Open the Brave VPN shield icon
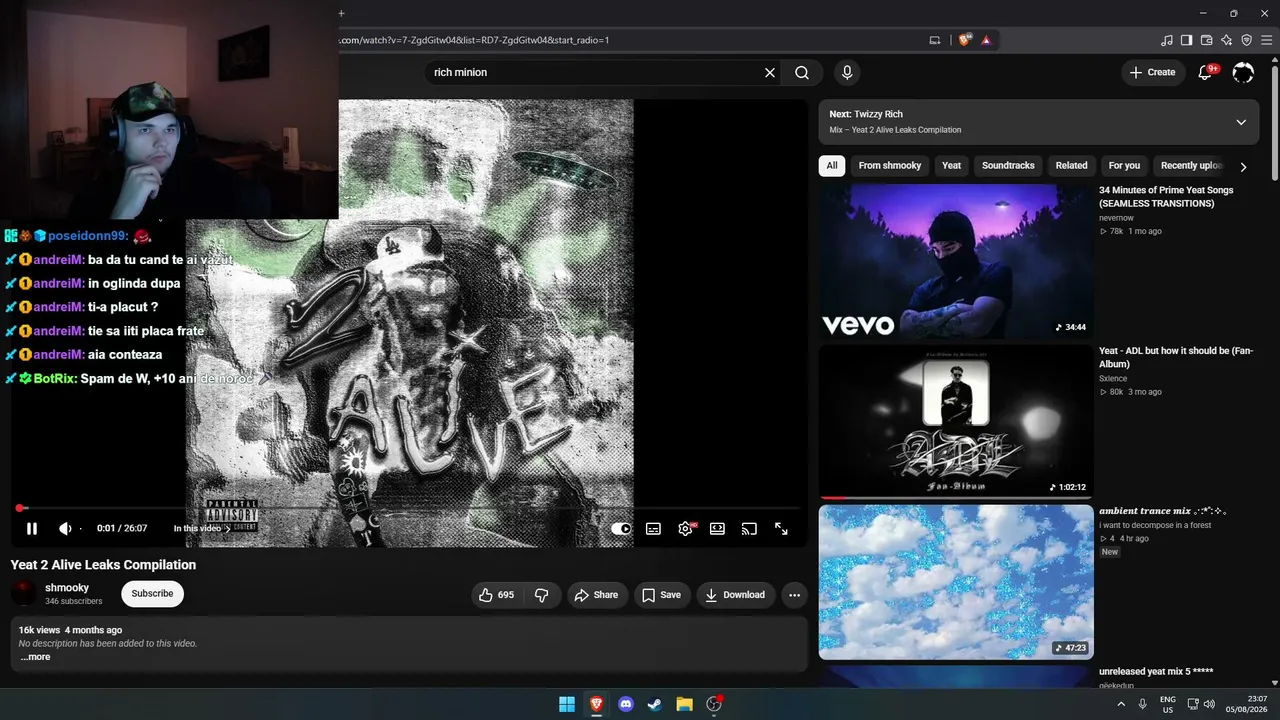This screenshot has width=1280, height=720. click(1246, 40)
